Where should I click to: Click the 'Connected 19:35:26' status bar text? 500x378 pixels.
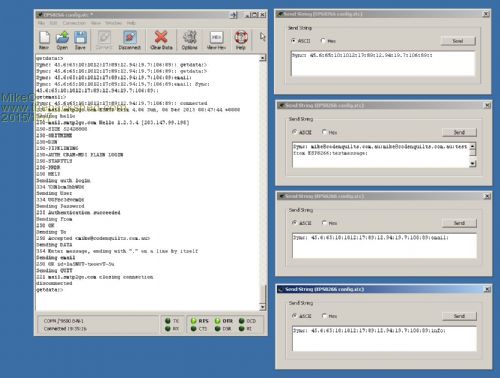click(65, 329)
